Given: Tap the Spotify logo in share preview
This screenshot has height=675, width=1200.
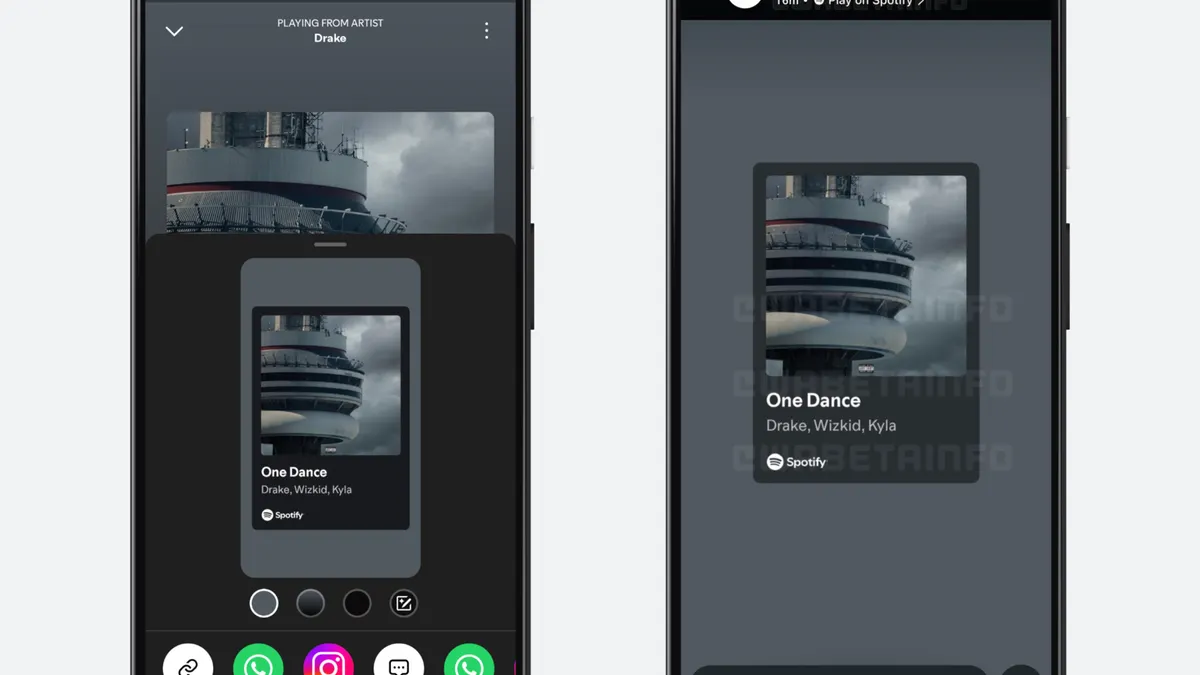Looking at the screenshot, I should click(282, 515).
